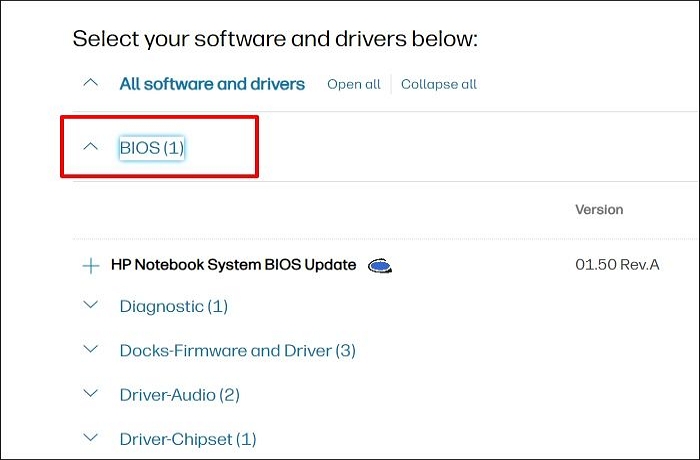This screenshot has height=460, width=700.
Task: Click the All software and drivers heading
Action: tap(212, 84)
